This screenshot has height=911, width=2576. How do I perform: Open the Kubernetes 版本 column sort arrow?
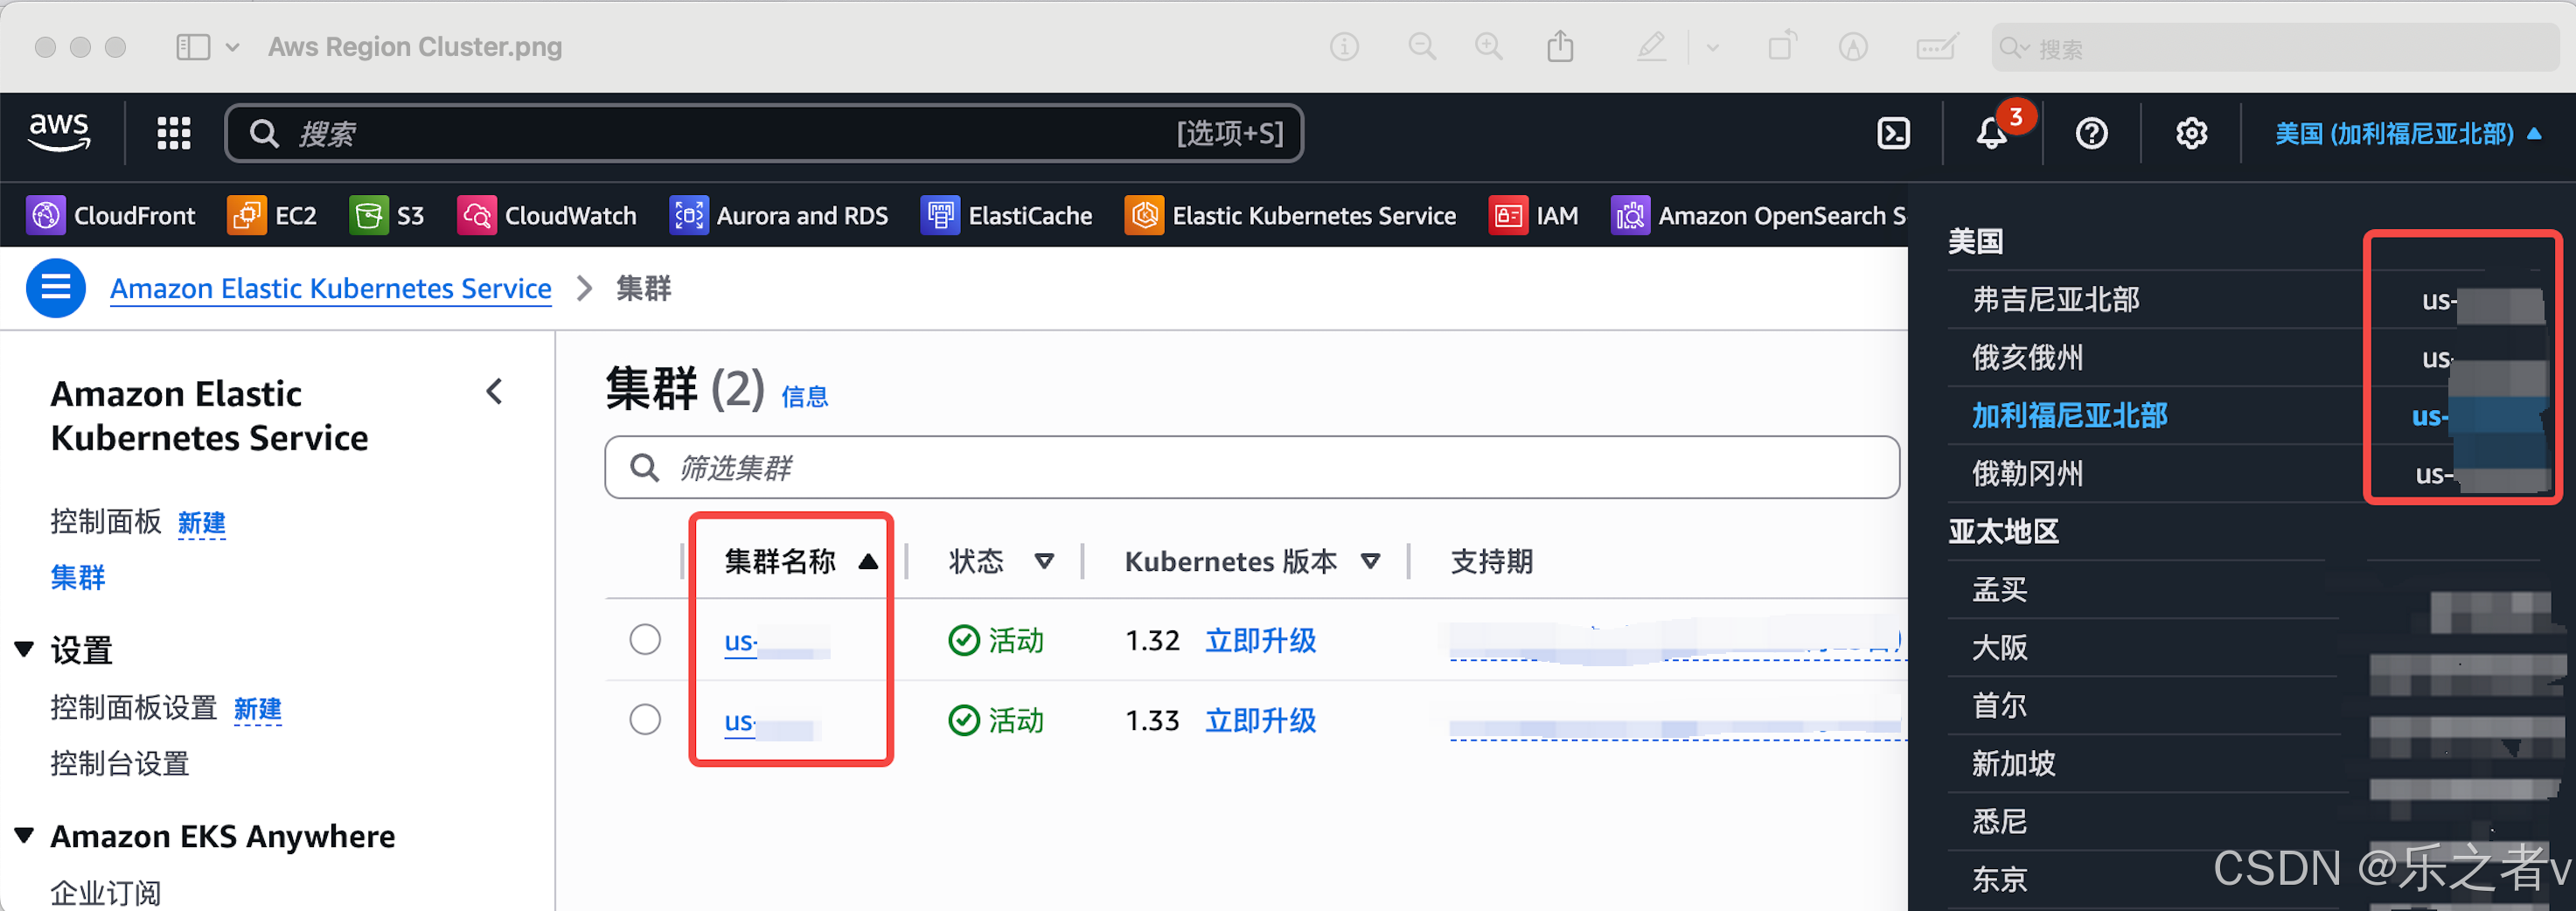click(x=1371, y=561)
